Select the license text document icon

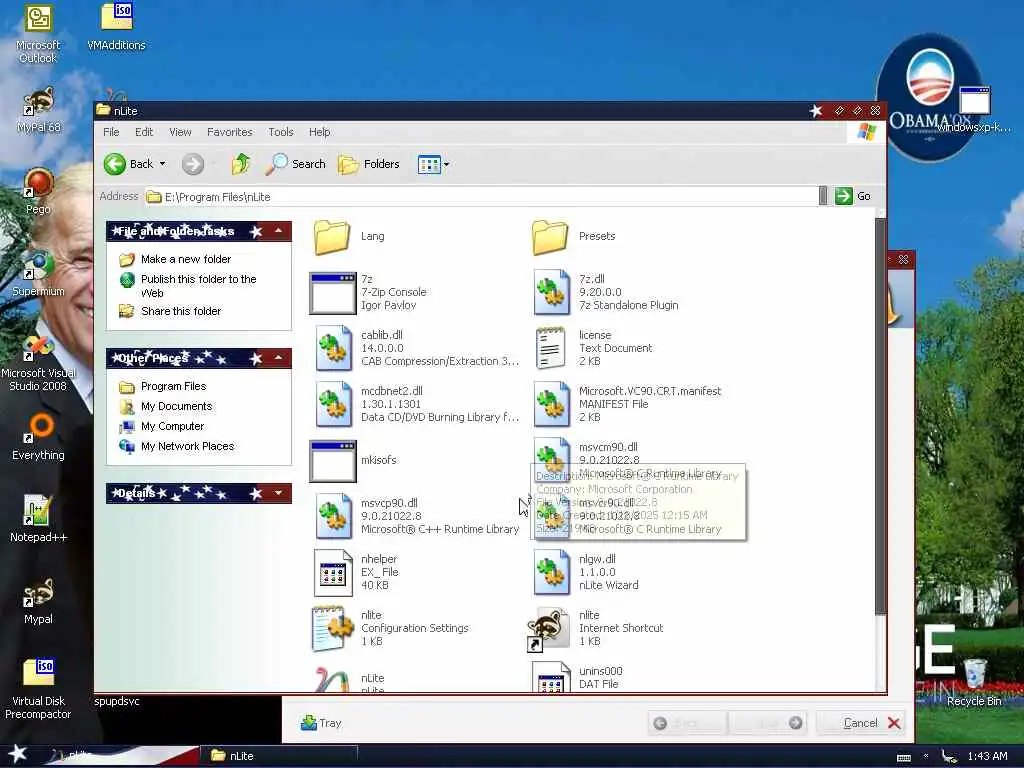551,348
